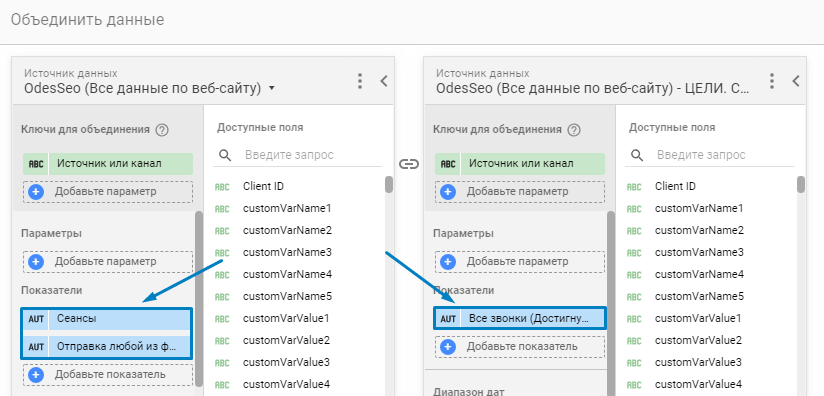Open the left OdesSeo data source dropdown
This screenshot has width=824, height=396.
[x=150, y=88]
